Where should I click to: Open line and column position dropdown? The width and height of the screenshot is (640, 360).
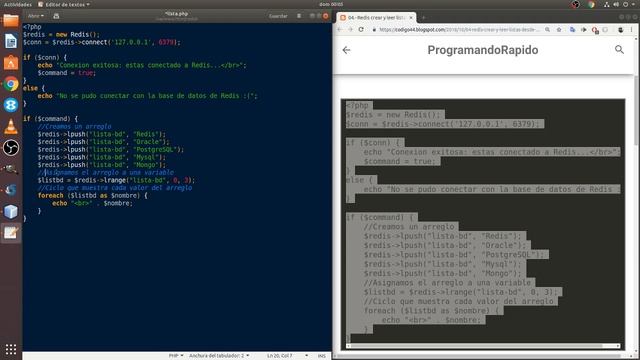point(287,356)
